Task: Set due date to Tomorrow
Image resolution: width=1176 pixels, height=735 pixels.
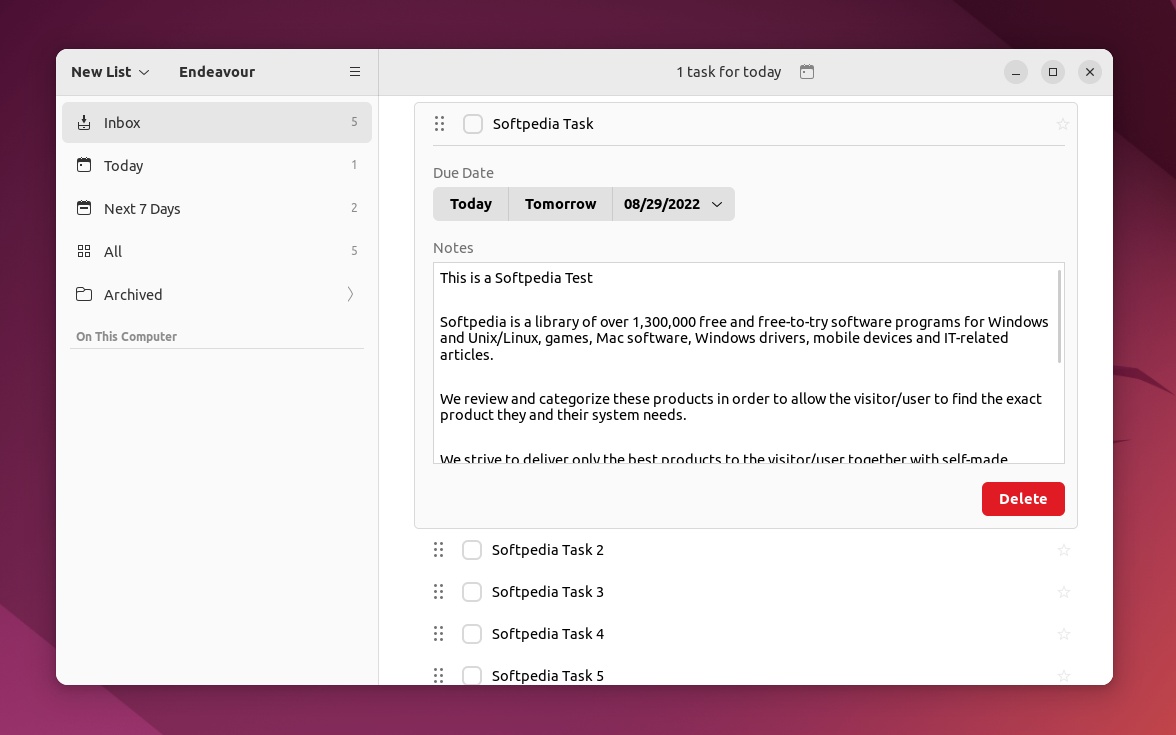Action: 560,204
